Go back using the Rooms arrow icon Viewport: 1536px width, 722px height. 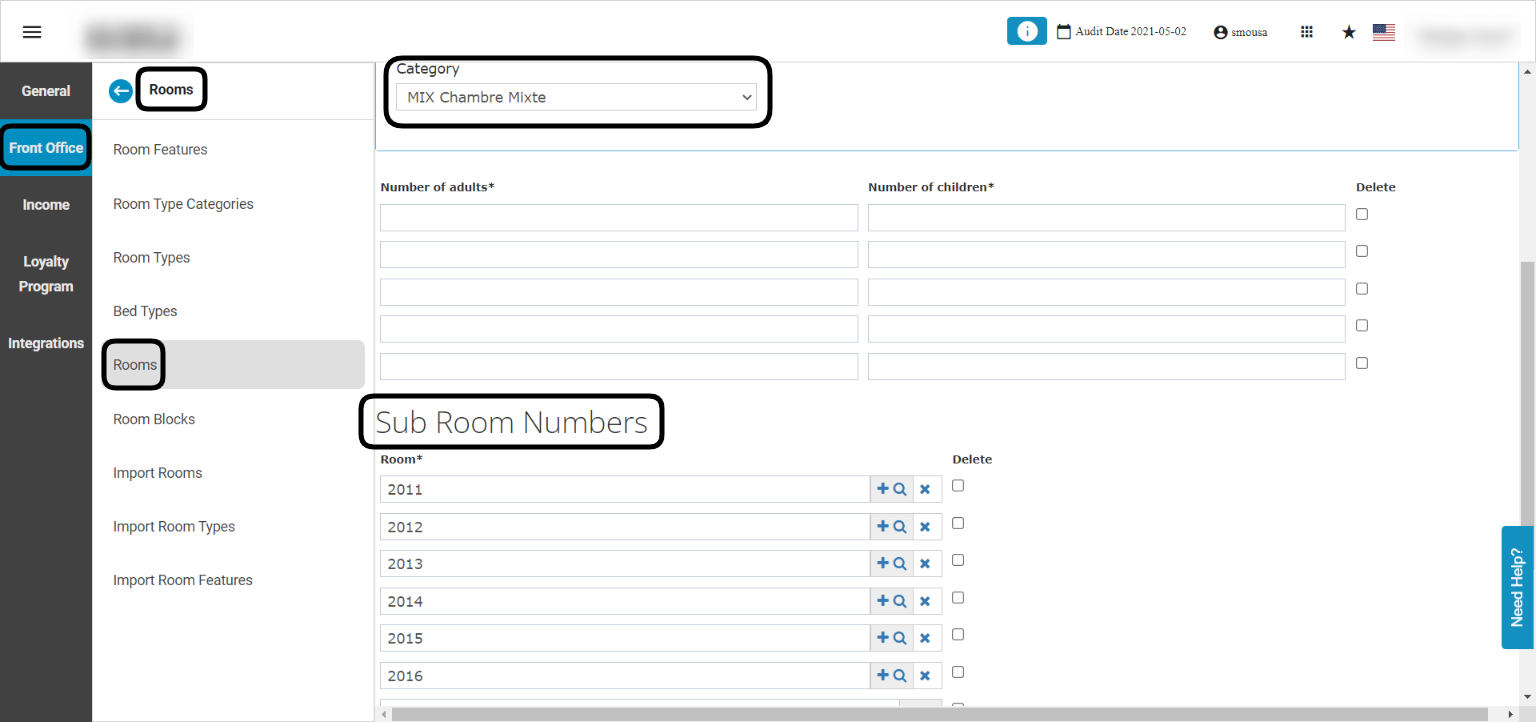121,91
